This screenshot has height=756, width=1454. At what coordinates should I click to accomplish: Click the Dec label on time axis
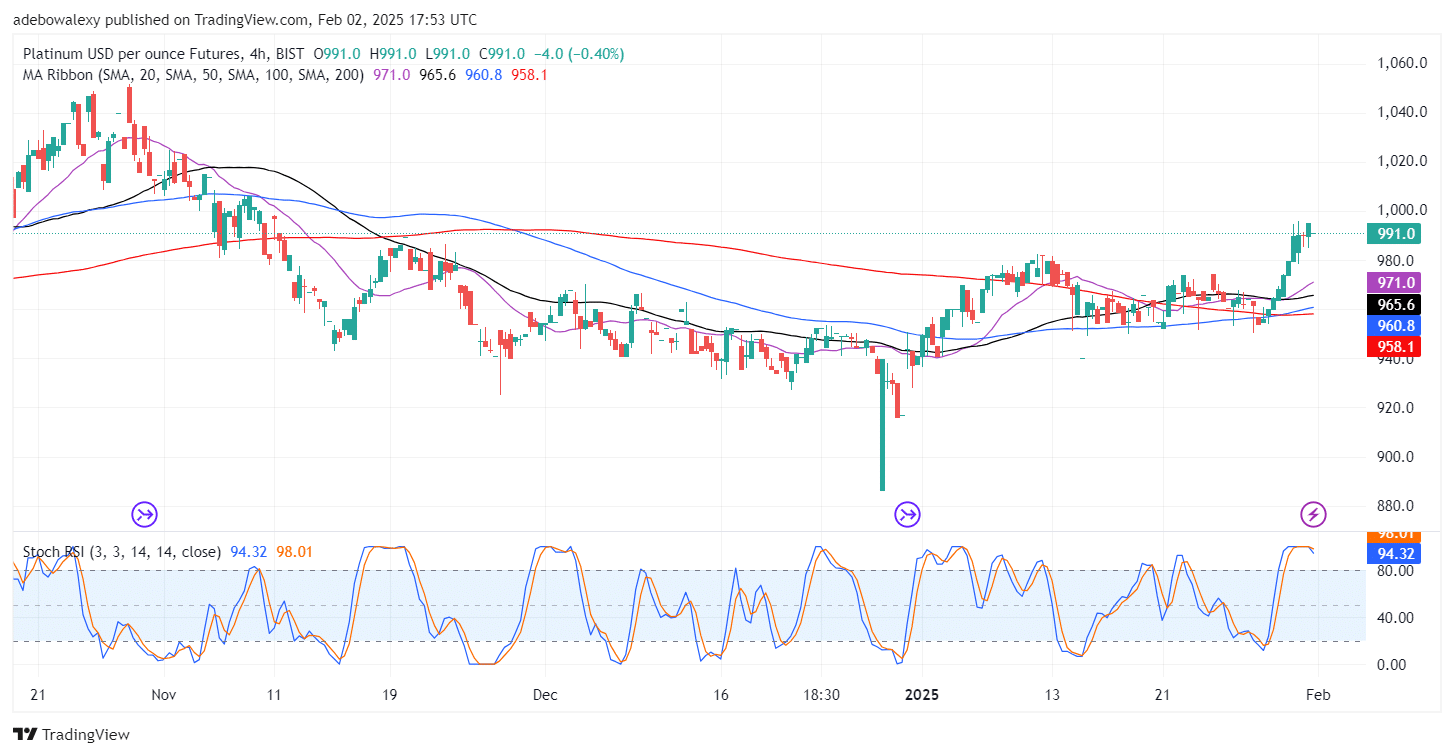click(546, 694)
